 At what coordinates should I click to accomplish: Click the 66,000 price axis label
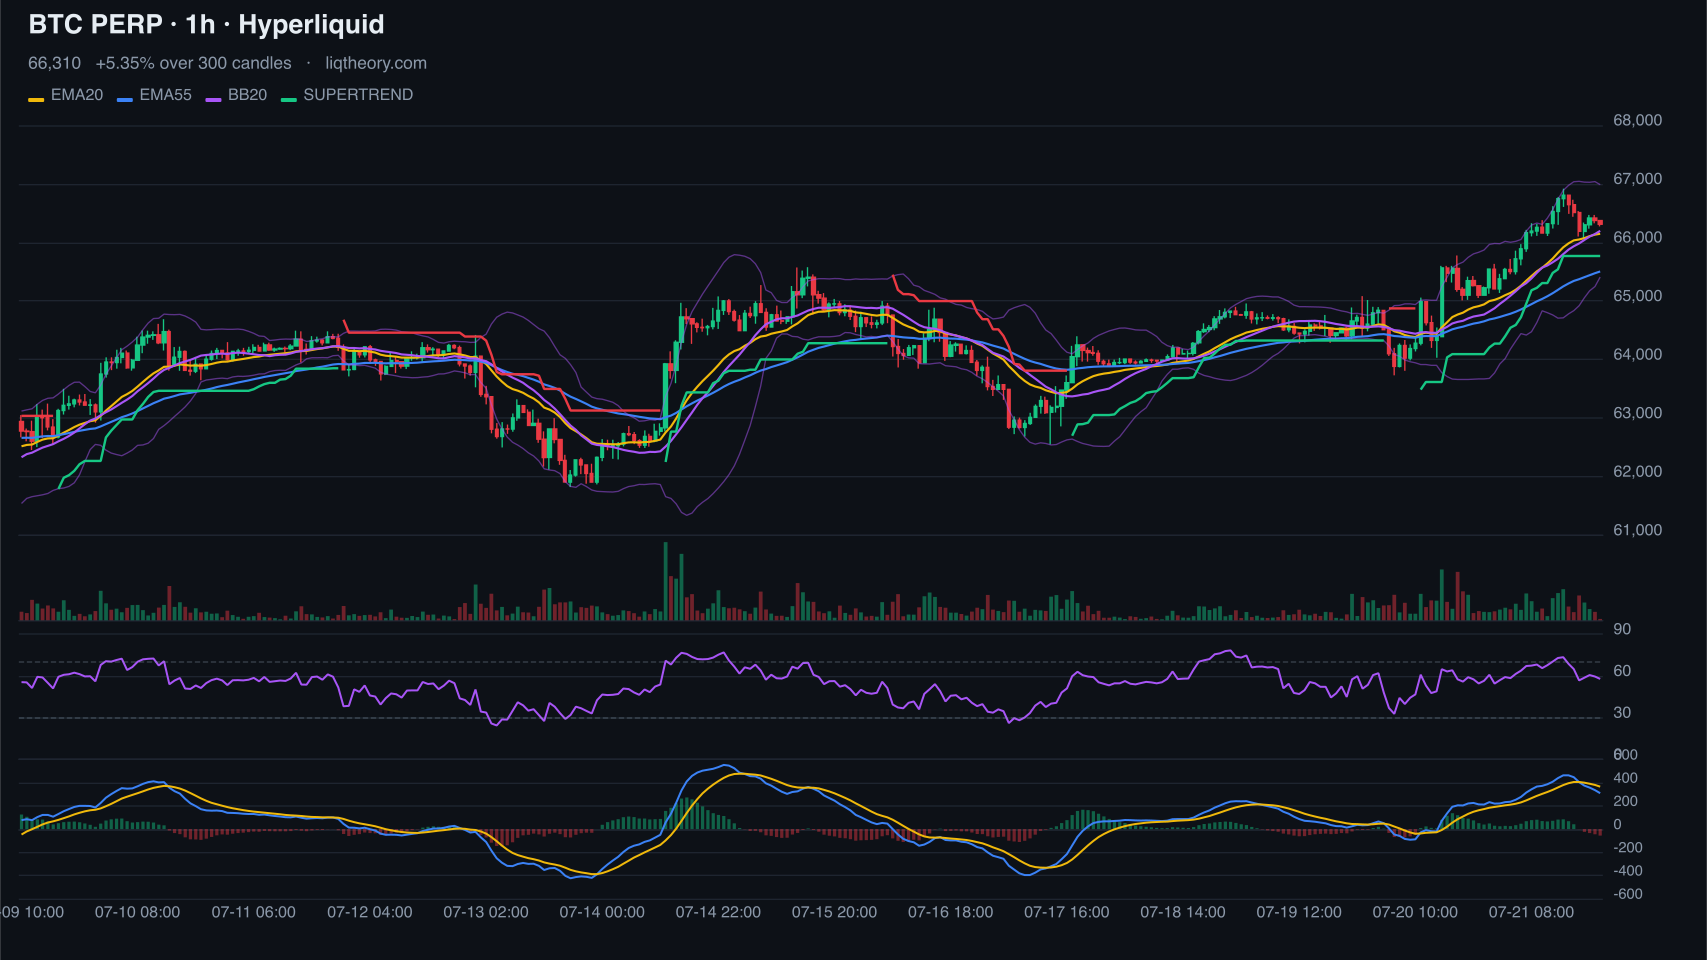coord(1637,238)
